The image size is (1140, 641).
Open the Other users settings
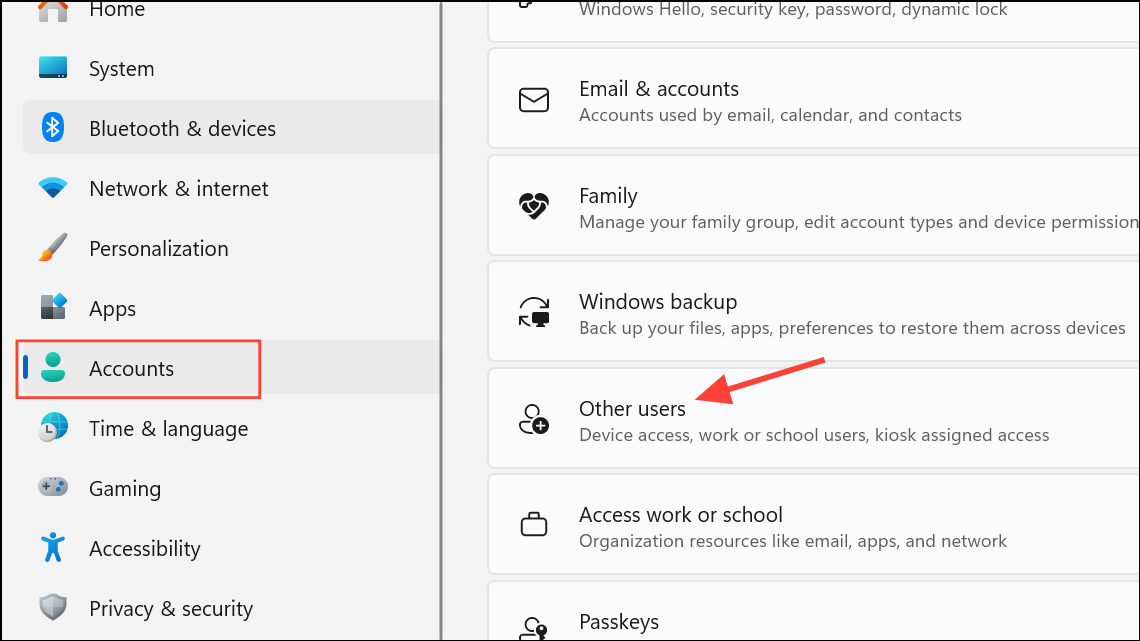[x=632, y=409]
